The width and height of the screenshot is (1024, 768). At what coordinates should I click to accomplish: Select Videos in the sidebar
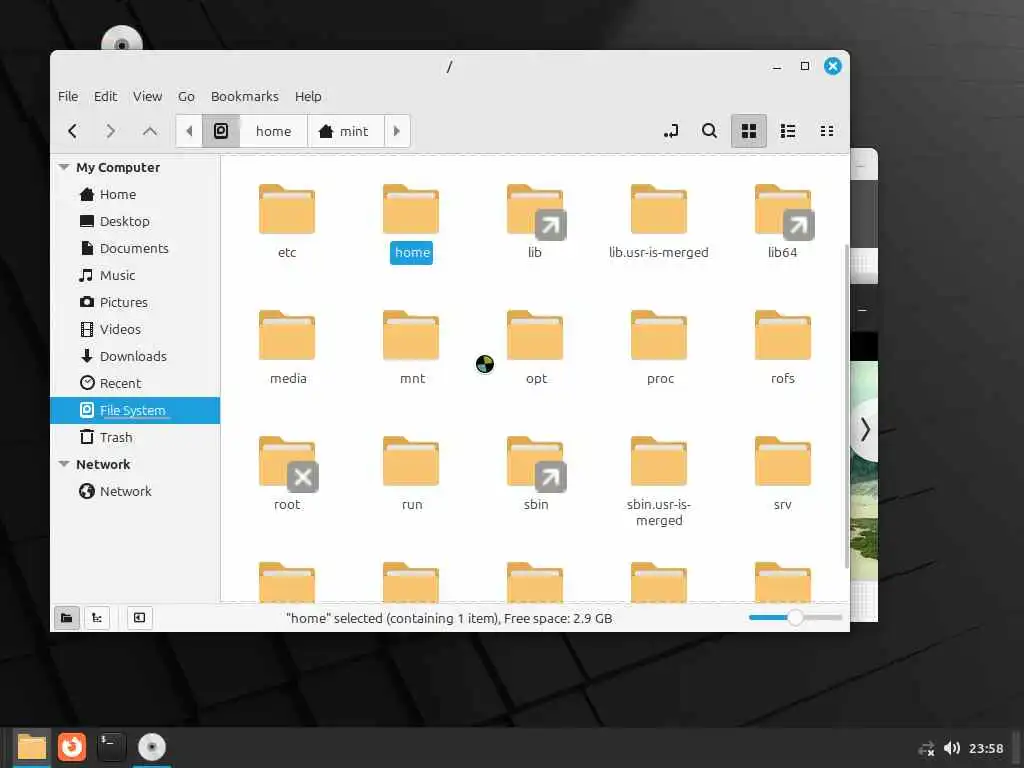click(x=135, y=329)
